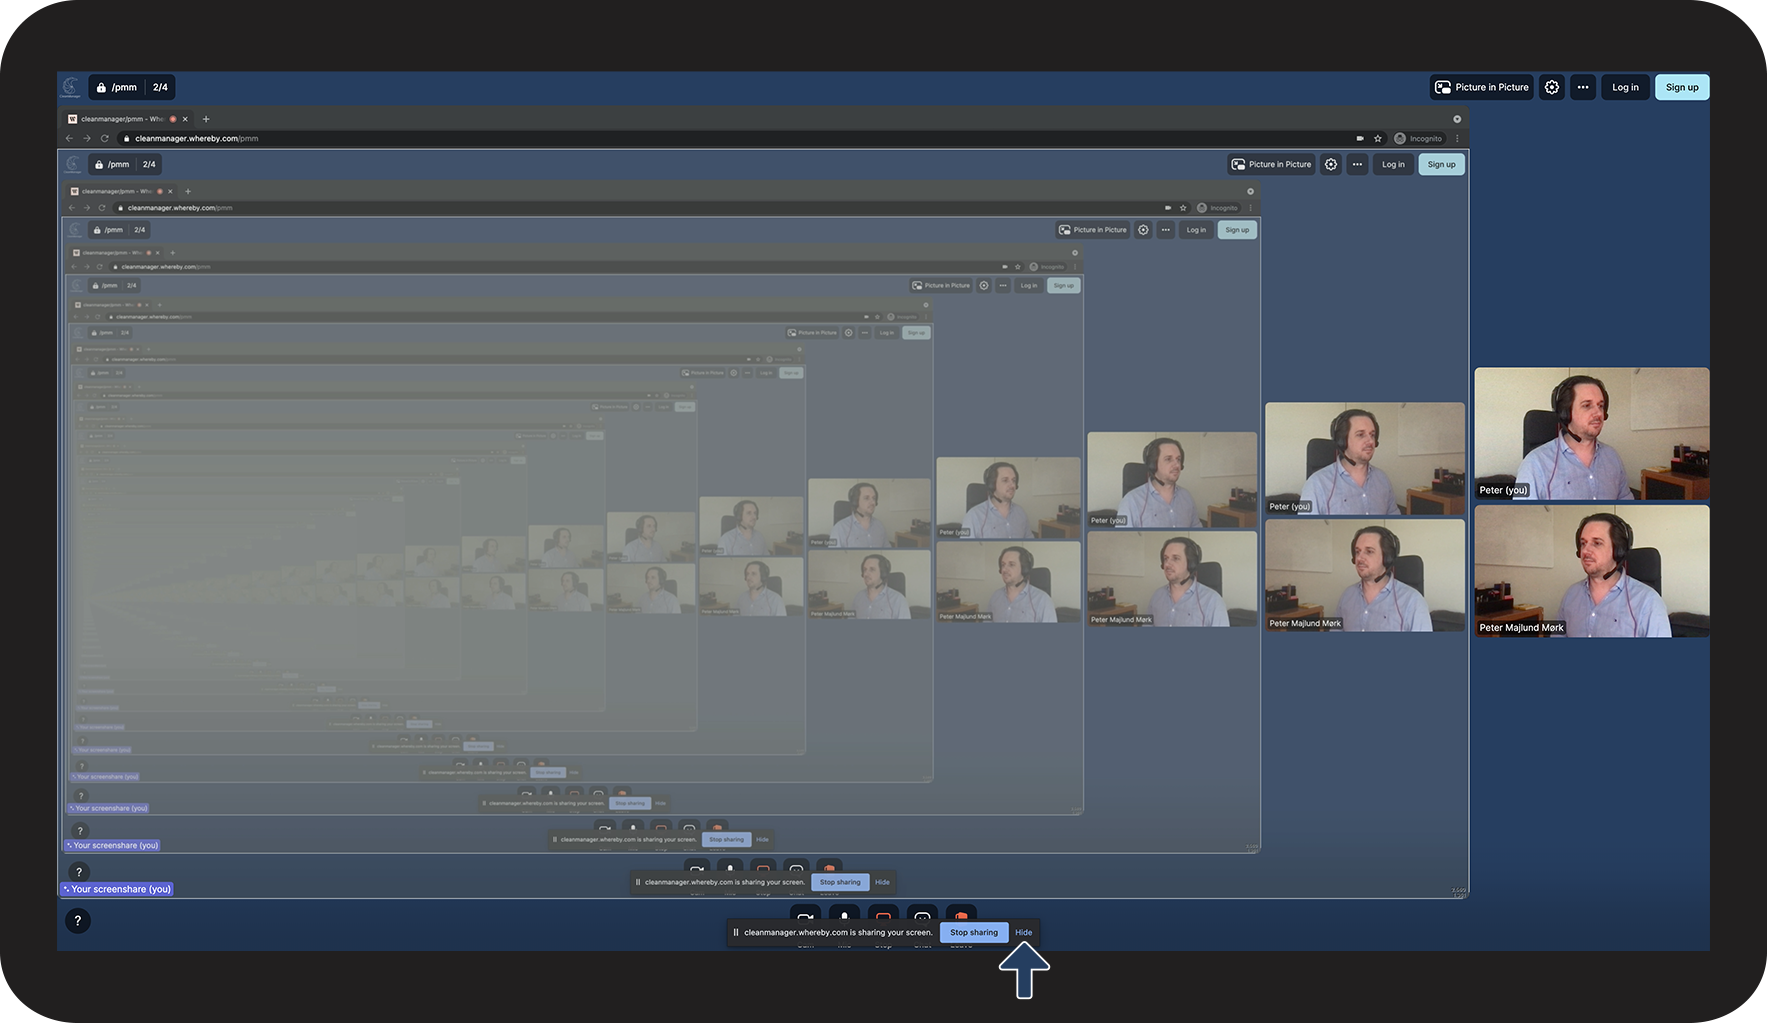Open the three-dot Chrome menu in the largest shared Chrome window
The width and height of the screenshot is (1767, 1023).
[x=1457, y=139]
